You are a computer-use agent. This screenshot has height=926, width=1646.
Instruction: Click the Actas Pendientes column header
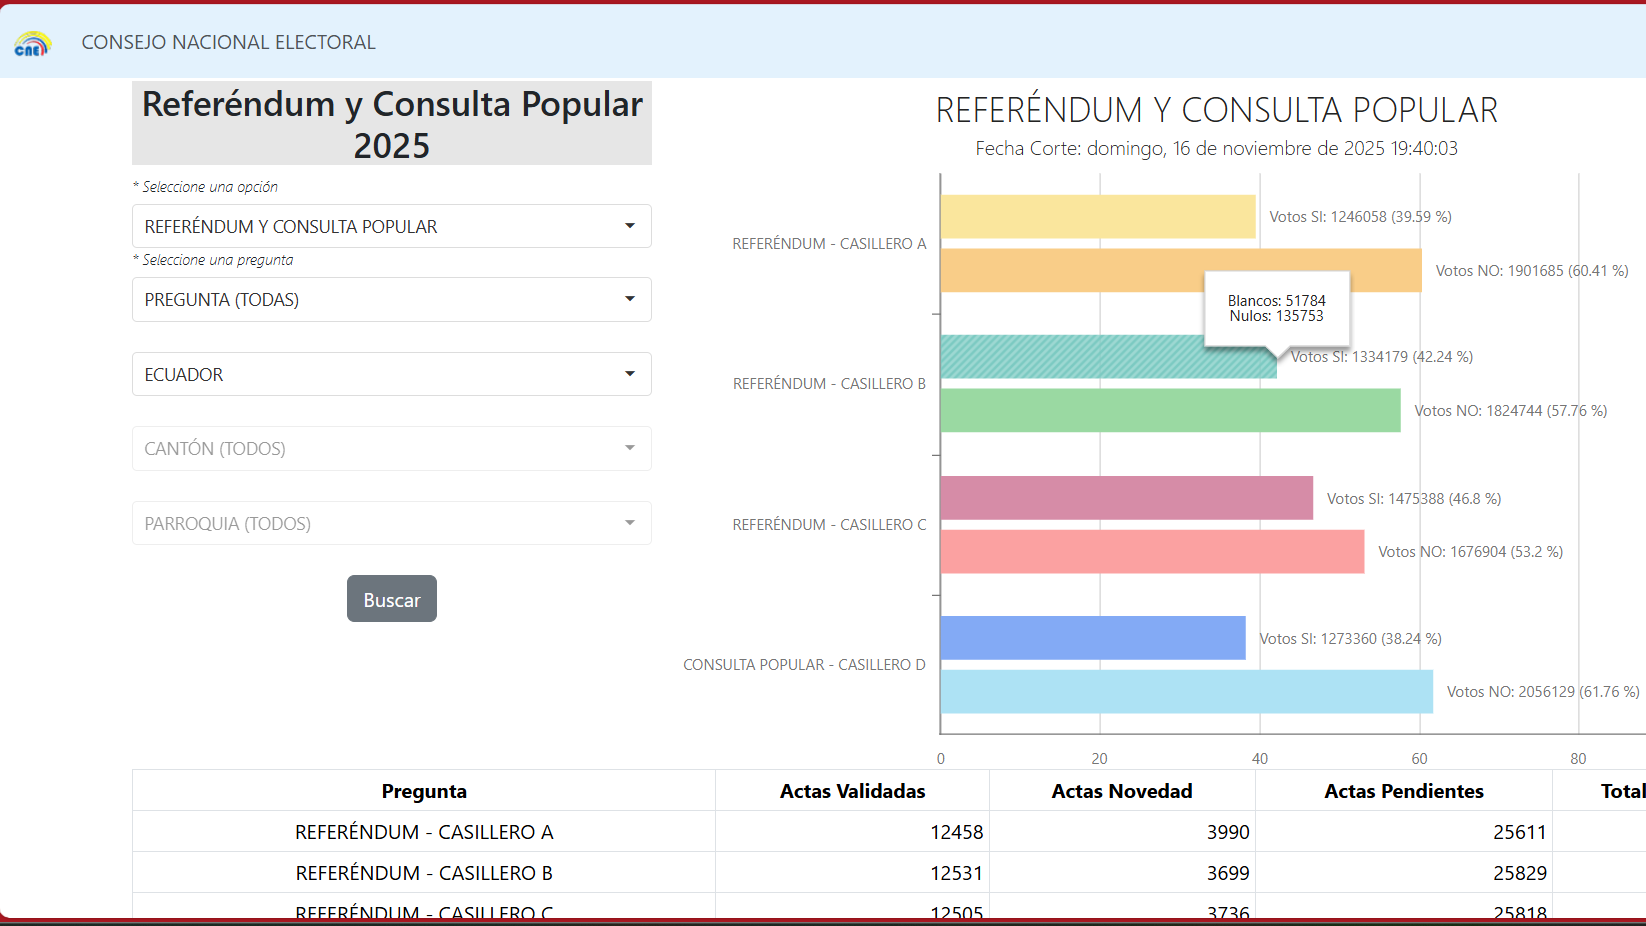[1403, 791]
